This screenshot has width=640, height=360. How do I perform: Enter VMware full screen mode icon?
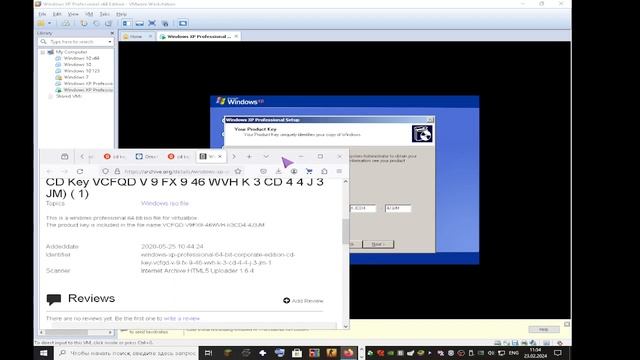coord(152,23)
